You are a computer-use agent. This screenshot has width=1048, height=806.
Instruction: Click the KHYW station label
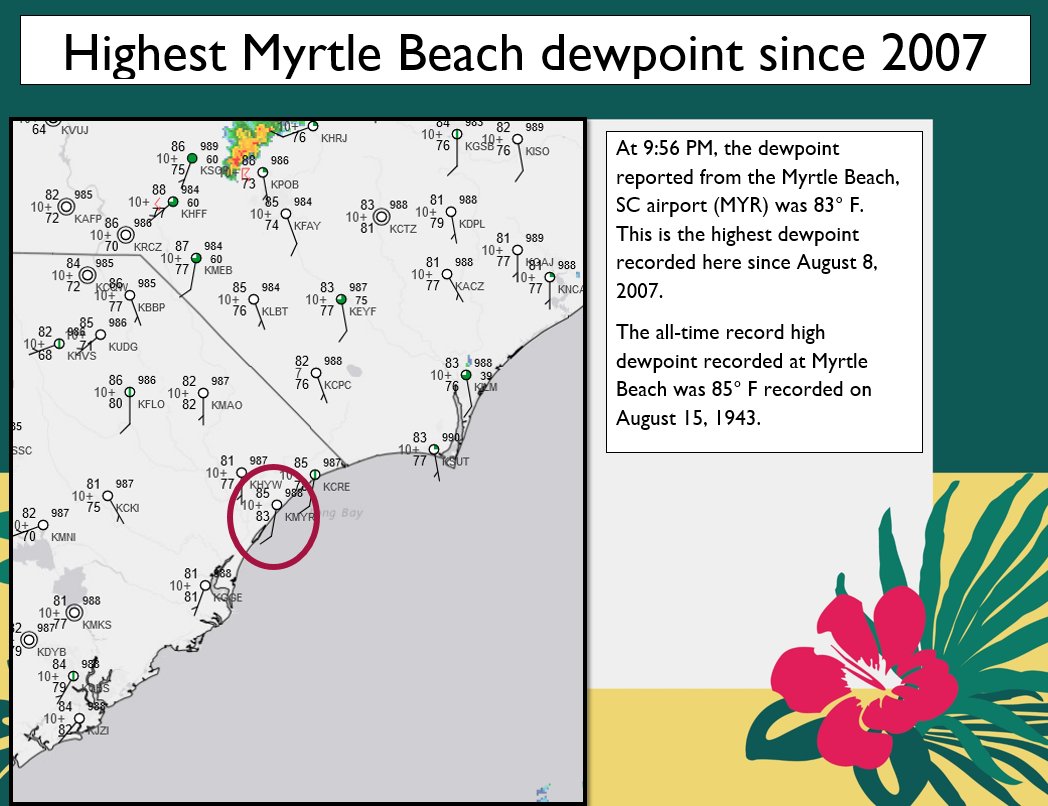click(x=266, y=485)
